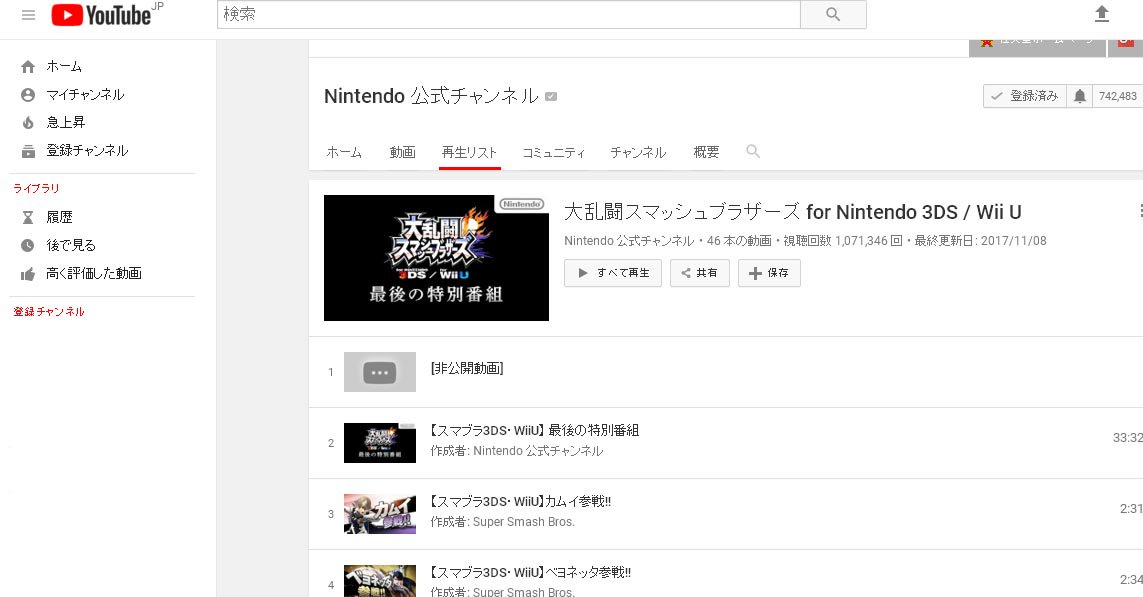1143x597 pixels.
Task: Click Nintendo 公式チャンネル in playlist details line
Action: coord(629,241)
